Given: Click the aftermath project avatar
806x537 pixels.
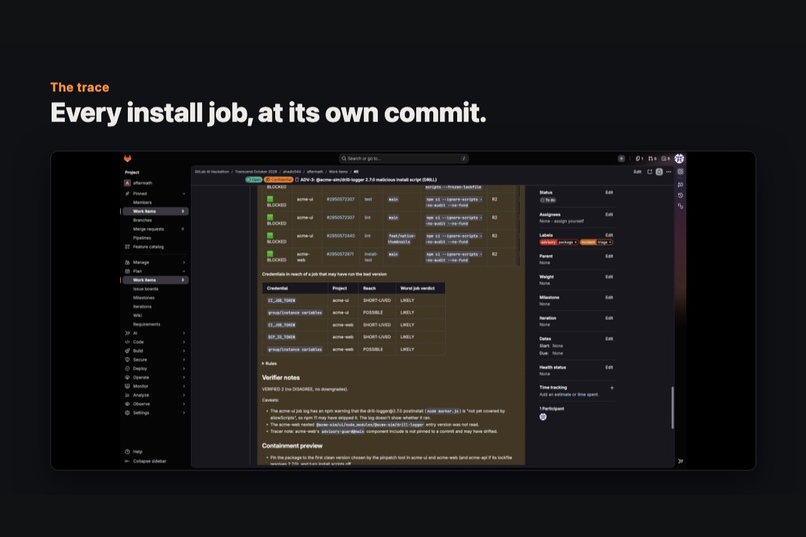Looking at the screenshot, I should point(127,183).
